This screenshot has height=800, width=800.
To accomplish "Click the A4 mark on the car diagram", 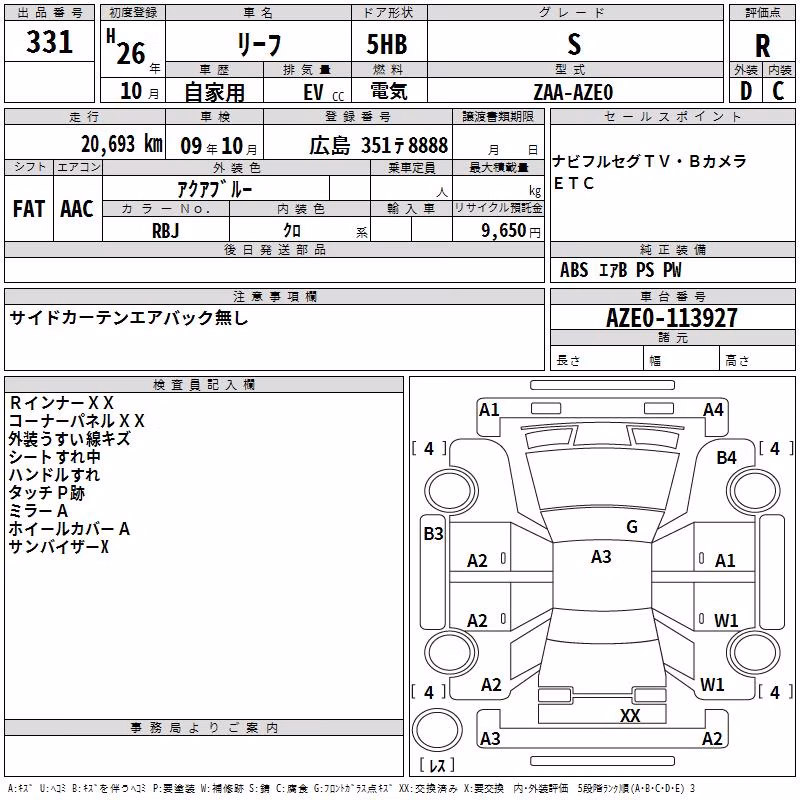I will [x=713, y=410].
